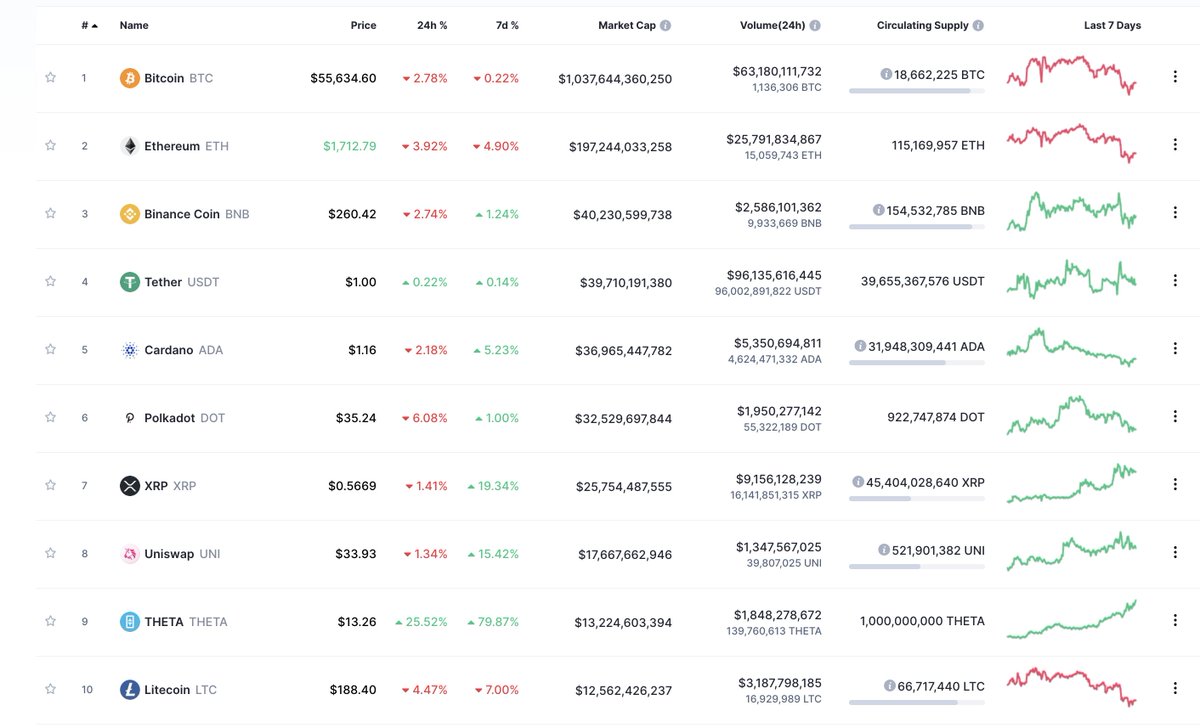Sort by 24h % column header
Image resolution: width=1200 pixels, height=728 pixels.
[432, 26]
